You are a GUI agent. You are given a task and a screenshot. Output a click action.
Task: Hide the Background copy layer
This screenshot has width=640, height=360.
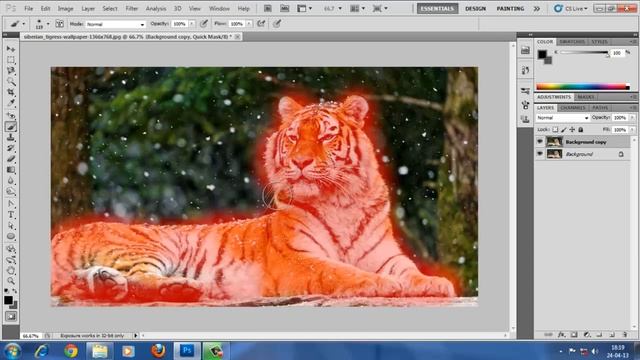click(x=540, y=142)
